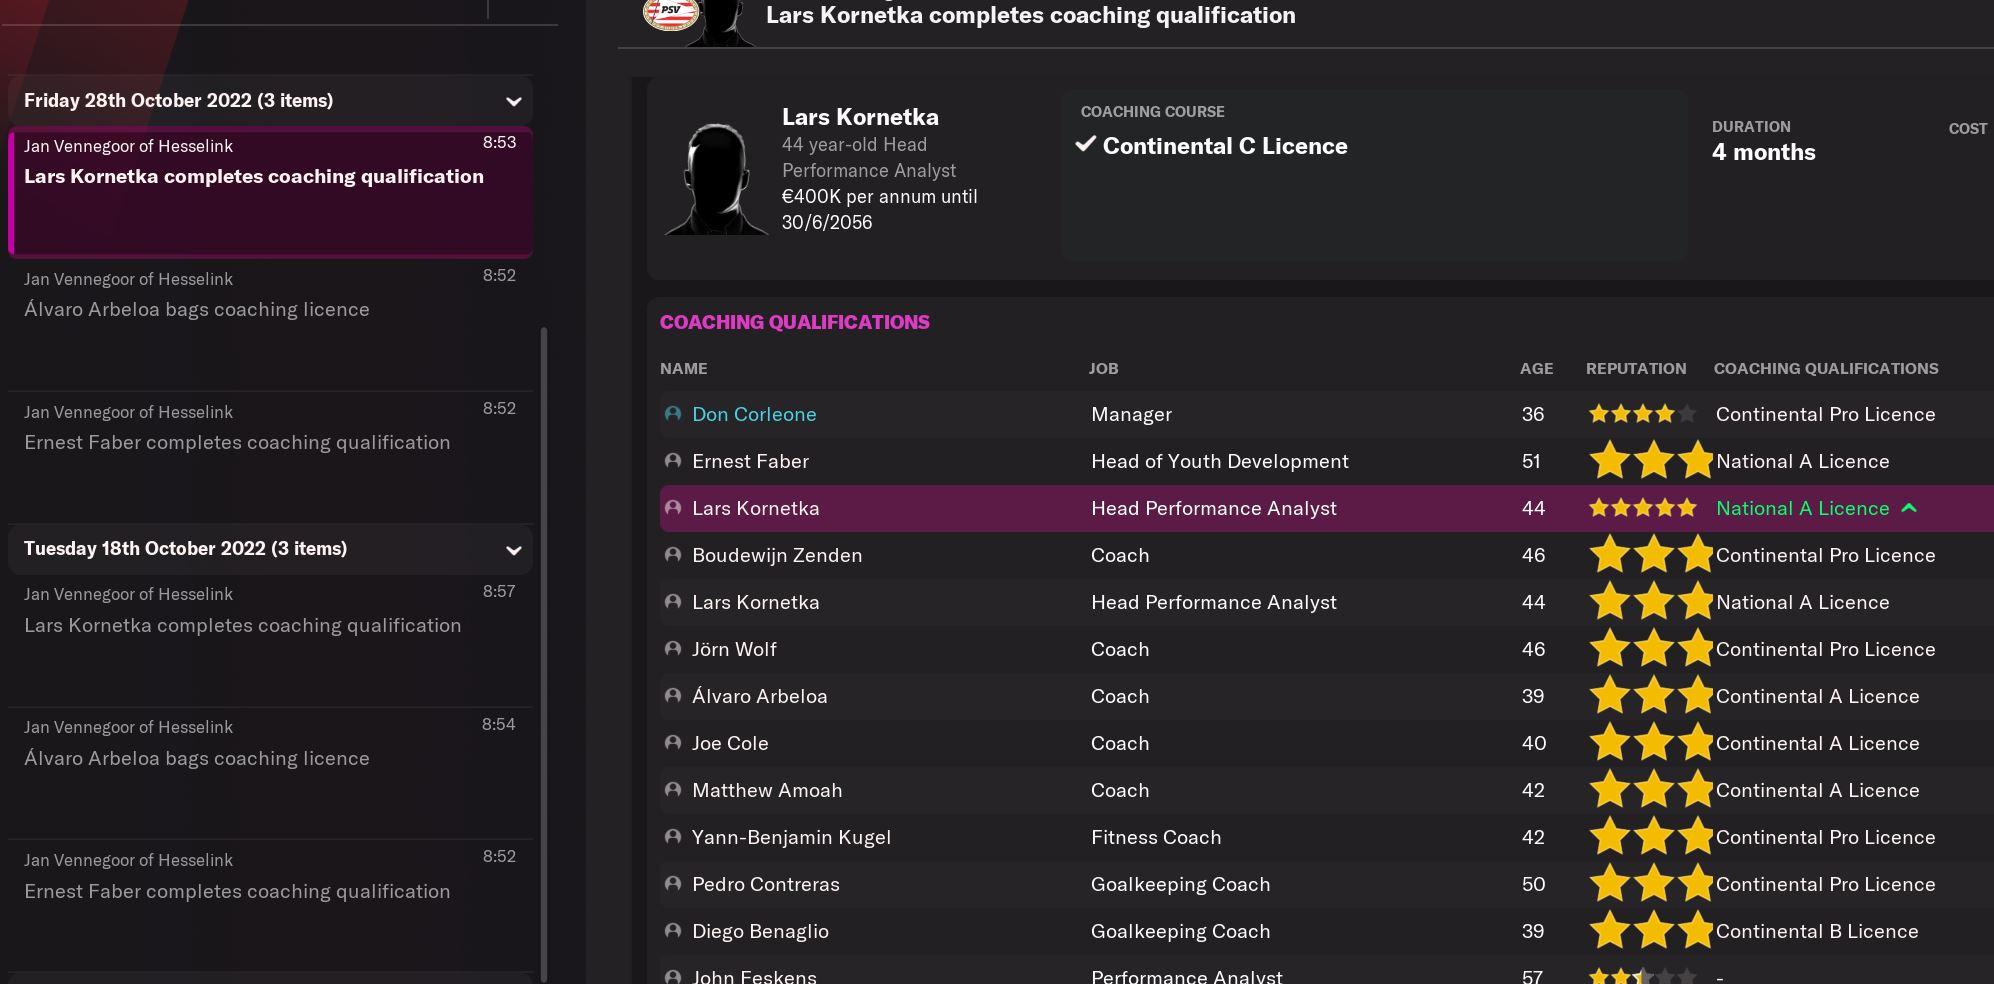Collapse Lars Kornetka's qualification row chevron
The image size is (1994, 984).
(x=1909, y=508)
